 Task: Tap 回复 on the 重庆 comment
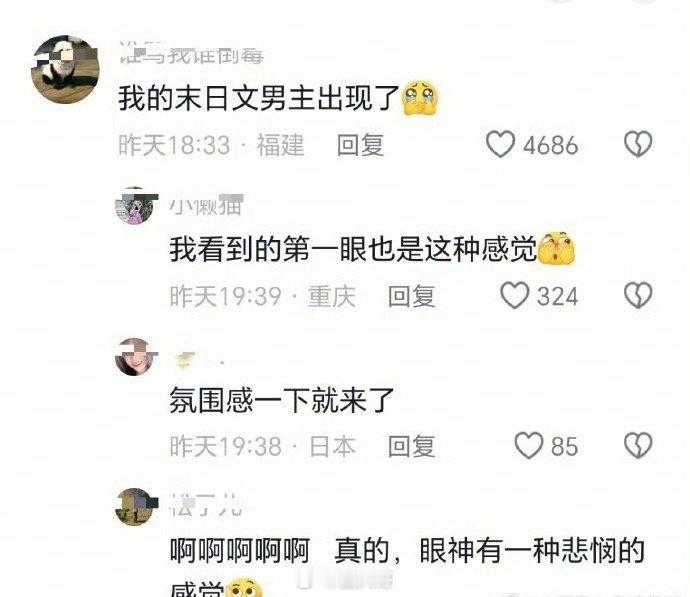pos(411,296)
